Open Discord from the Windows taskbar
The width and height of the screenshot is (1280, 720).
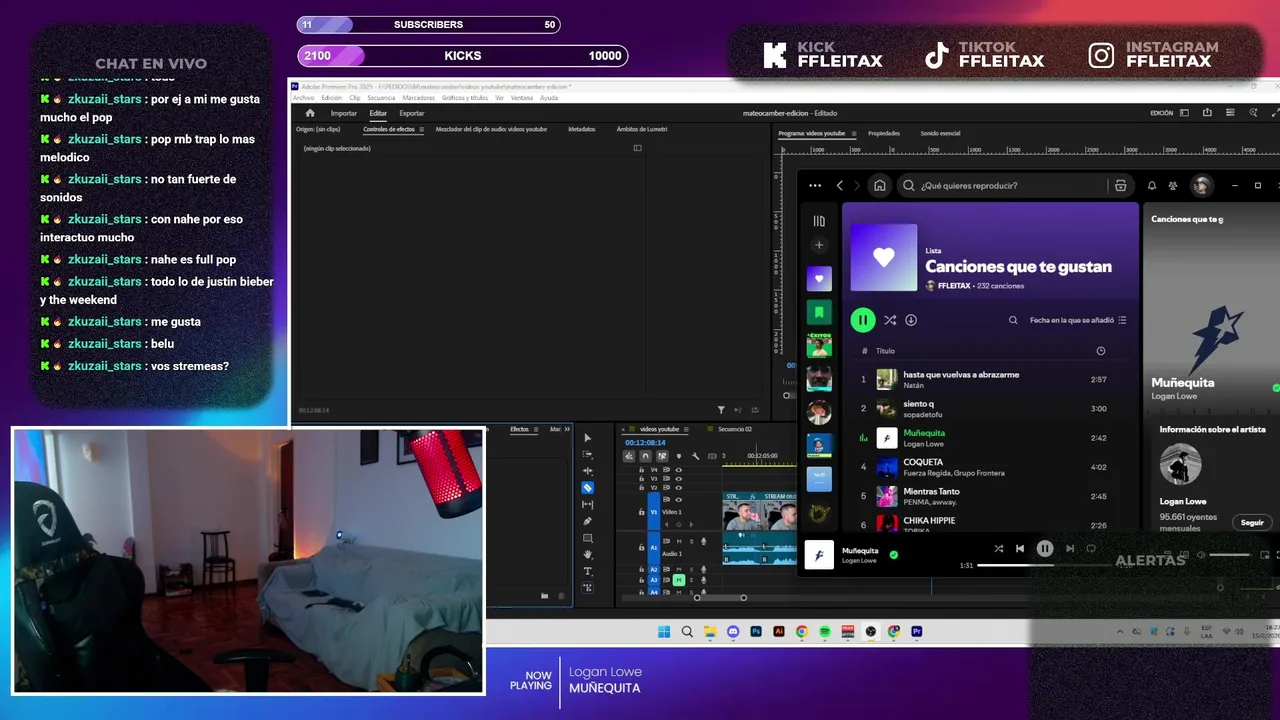[733, 632]
